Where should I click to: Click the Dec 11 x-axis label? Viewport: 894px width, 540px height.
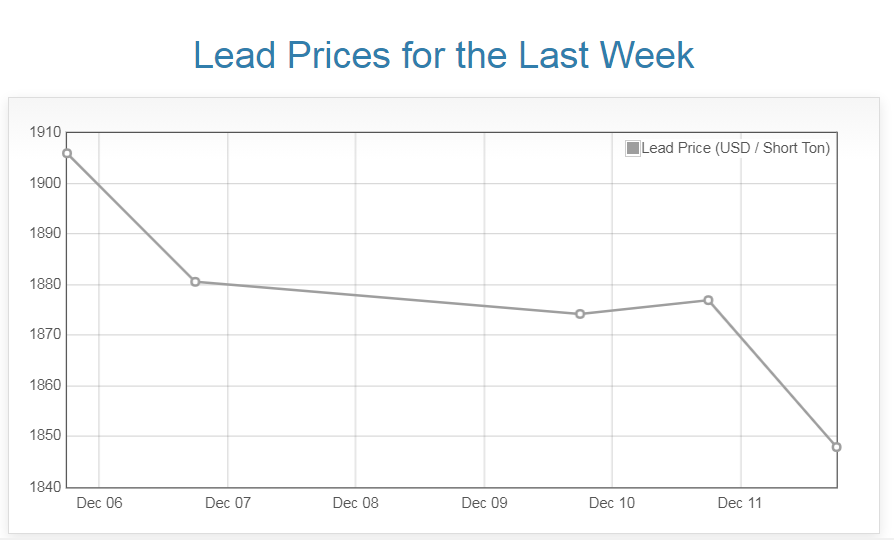tap(740, 503)
